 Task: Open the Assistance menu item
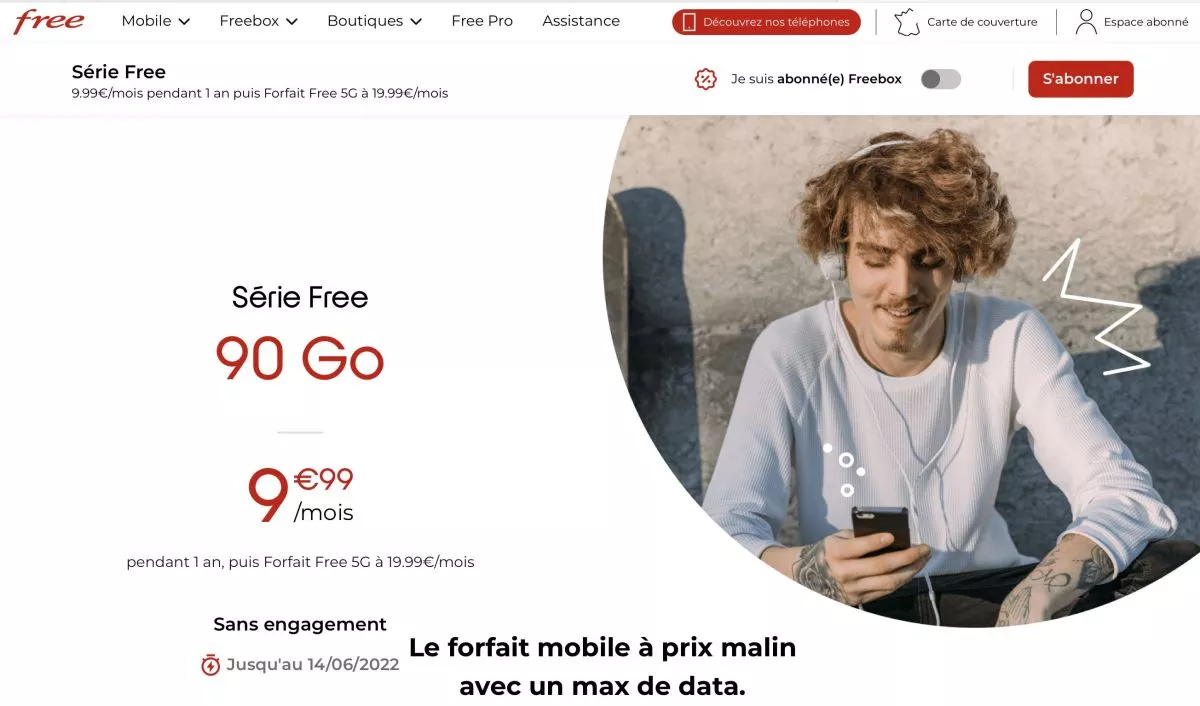coord(581,21)
